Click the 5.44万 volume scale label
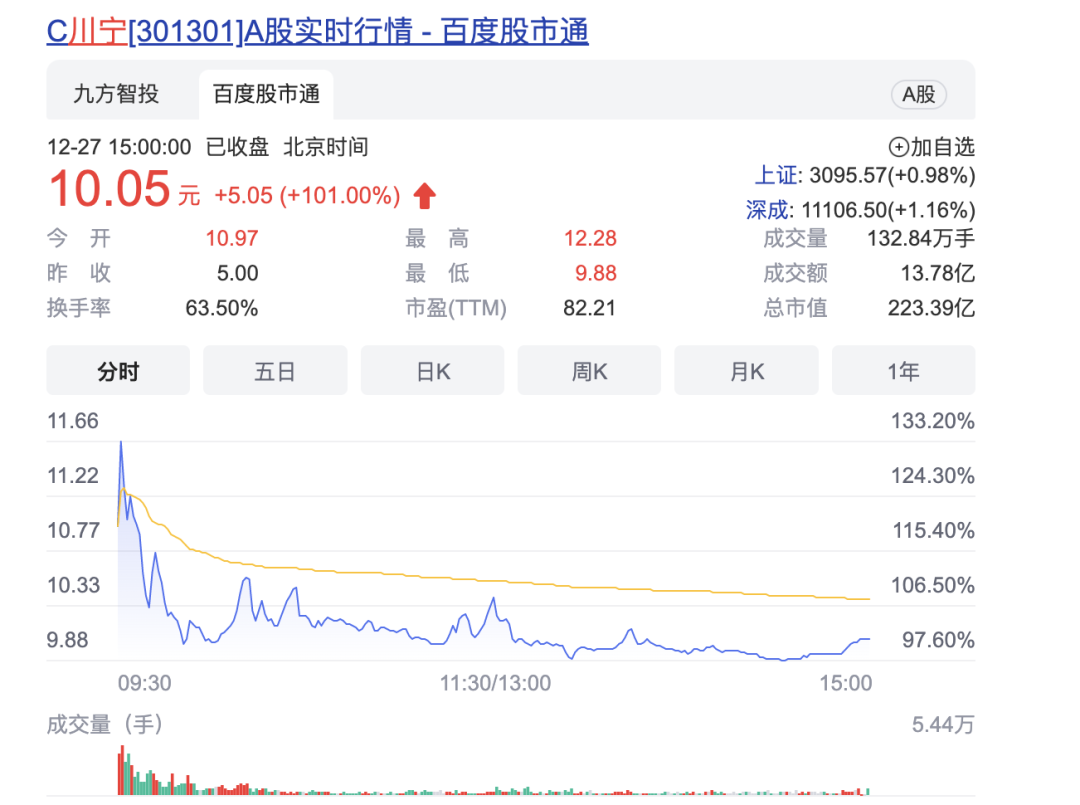 point(943,724)
